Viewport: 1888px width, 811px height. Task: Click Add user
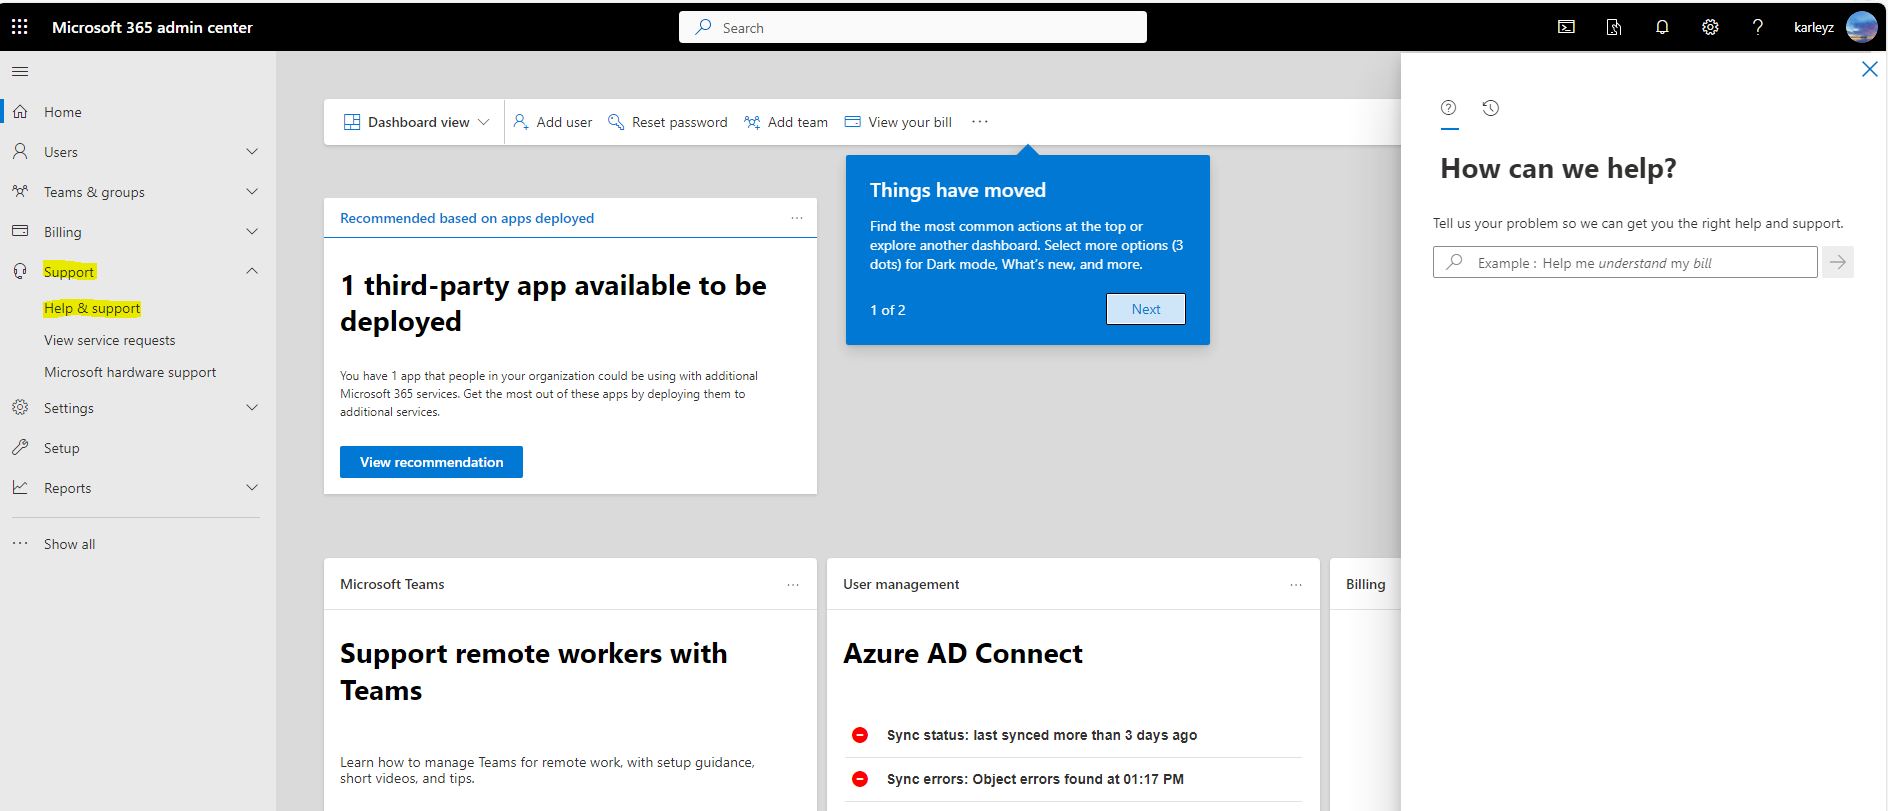[552, 122]
